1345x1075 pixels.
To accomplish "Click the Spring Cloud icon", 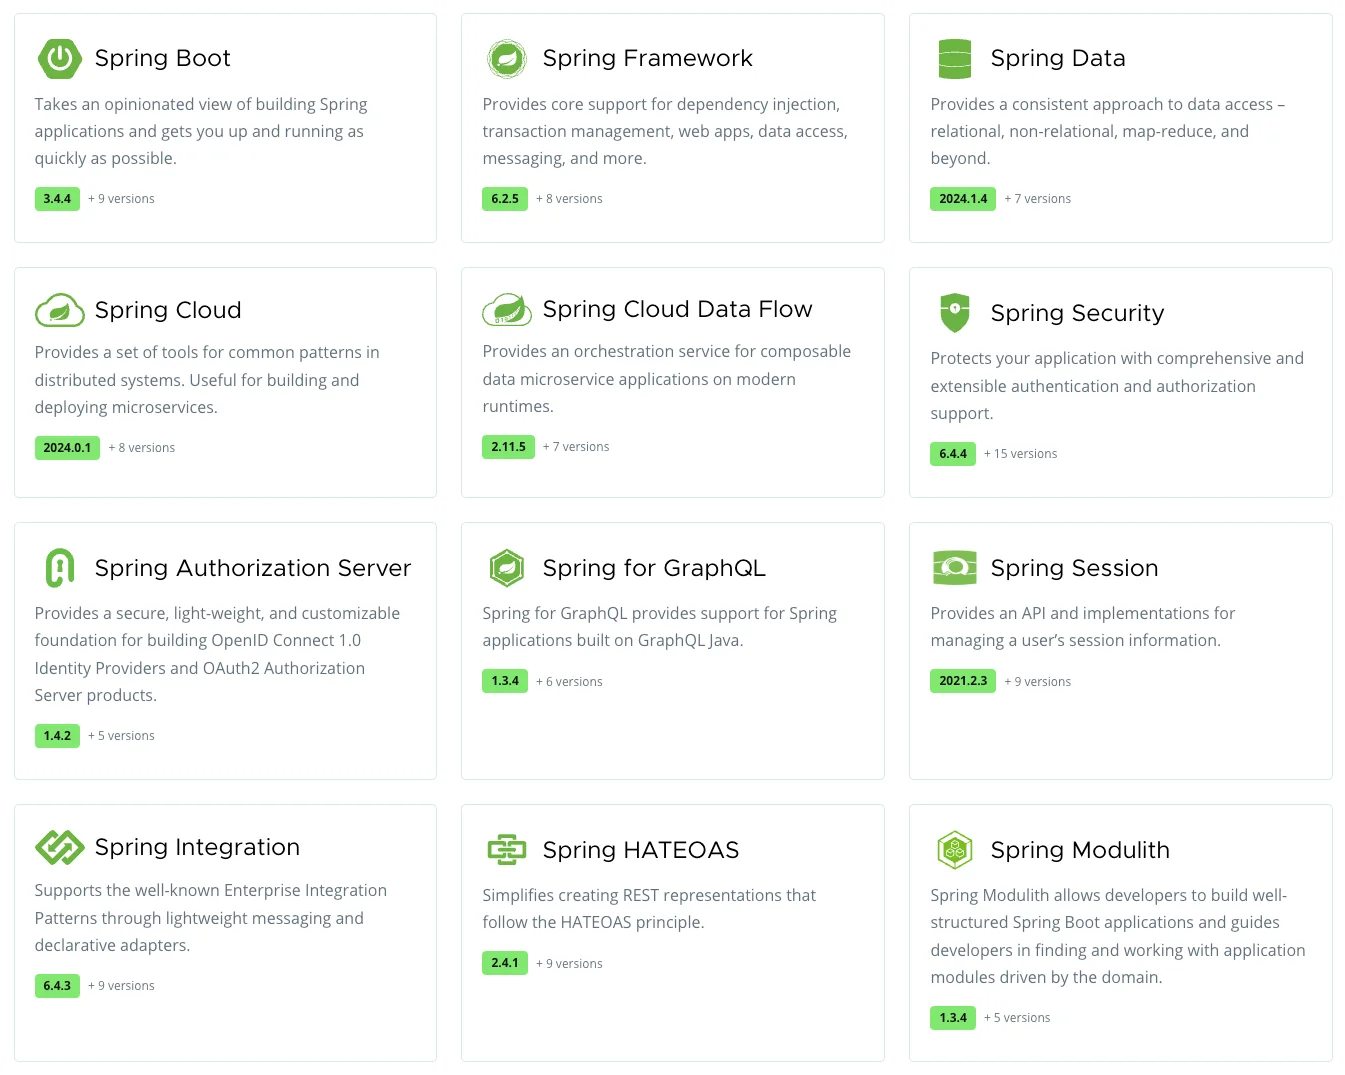I will pyautogui.click(x=59, y=310).
